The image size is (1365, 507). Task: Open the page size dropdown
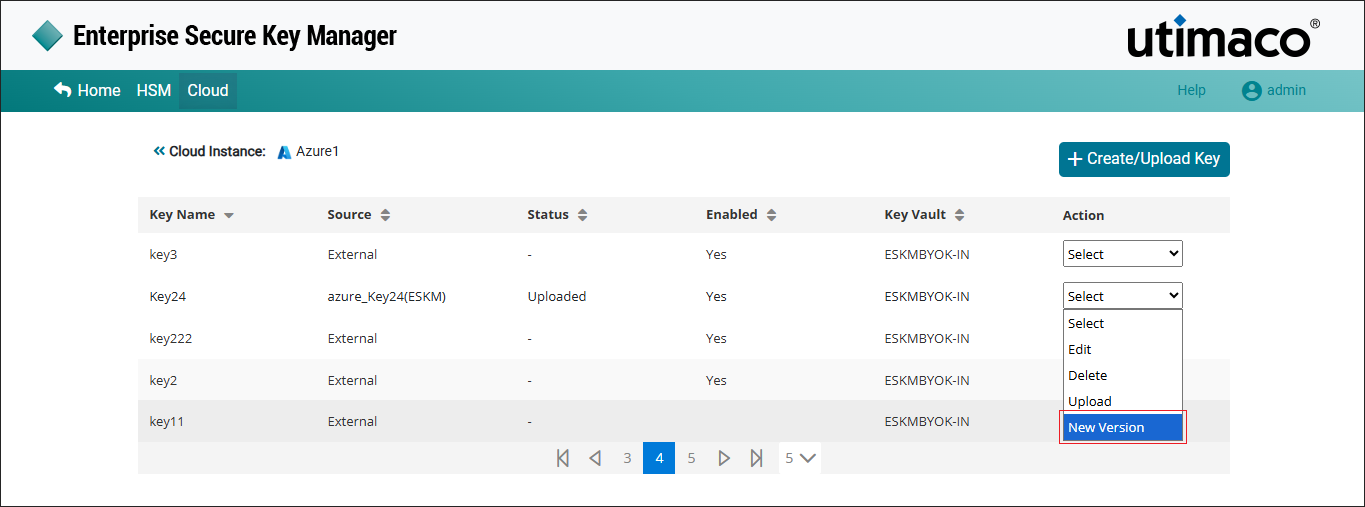pyautogui.click(x=800, y=458)
